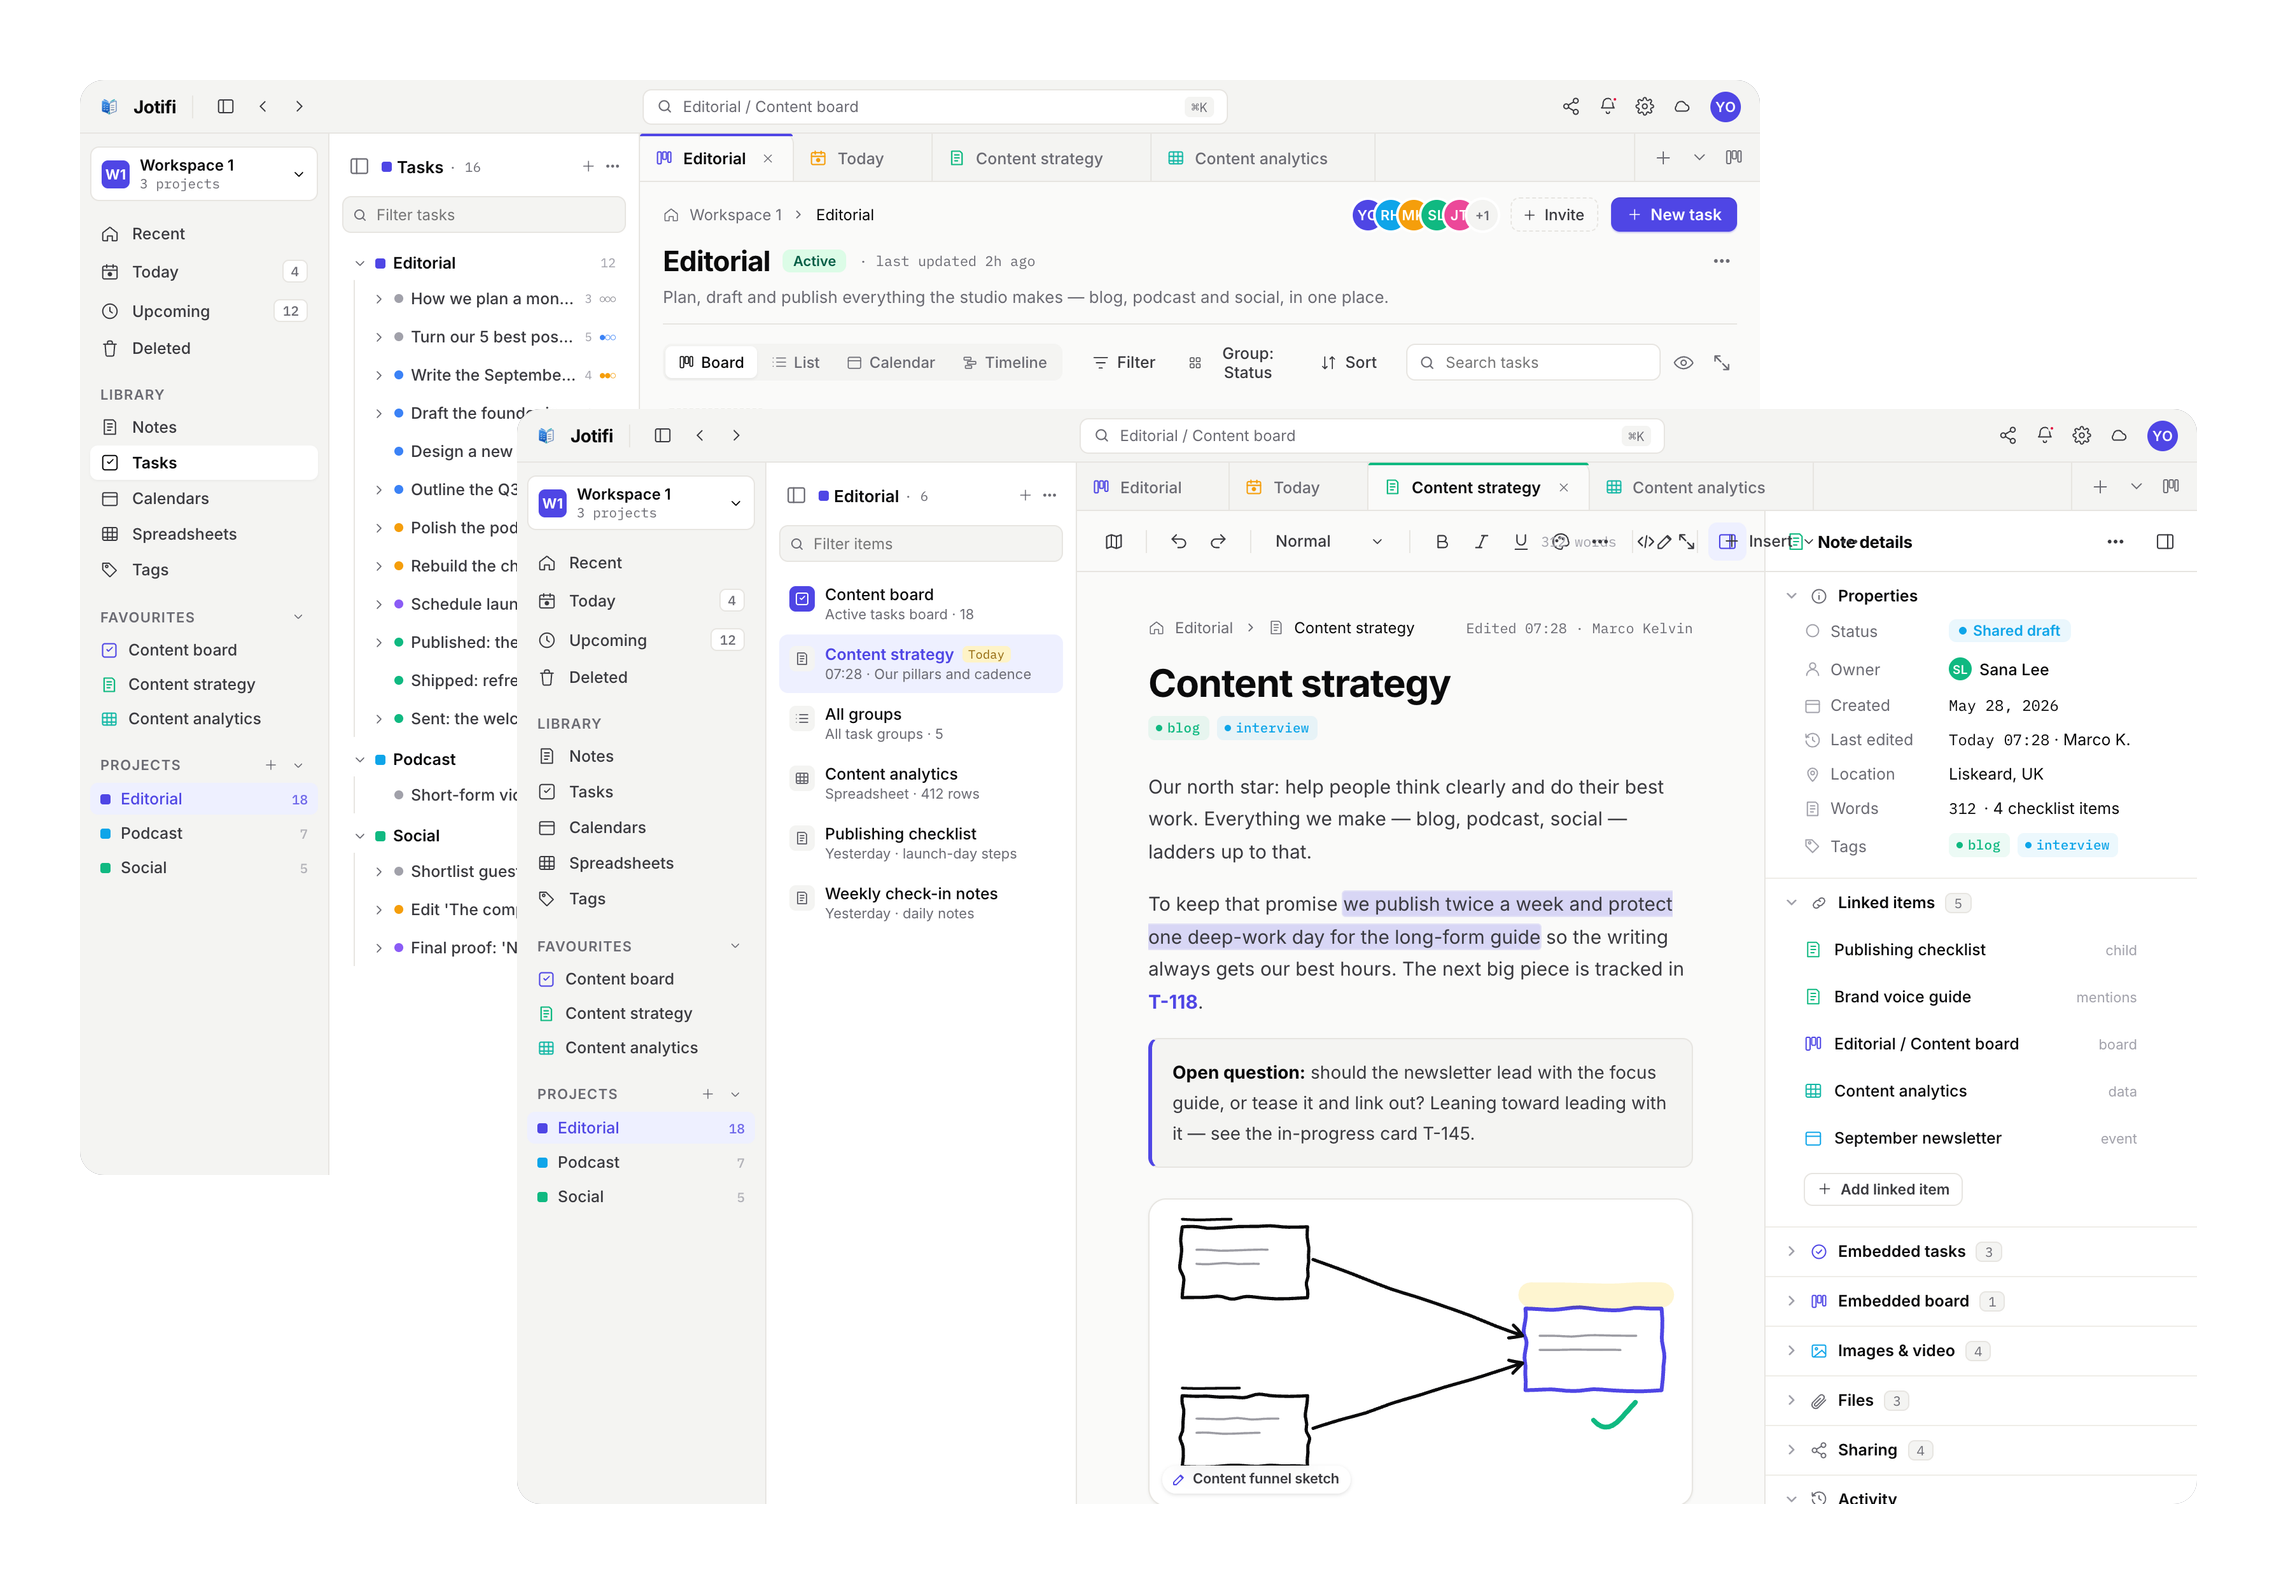
Task: Collapse the Properties section
Action: pyautogui.click(x=1791, y=596)
